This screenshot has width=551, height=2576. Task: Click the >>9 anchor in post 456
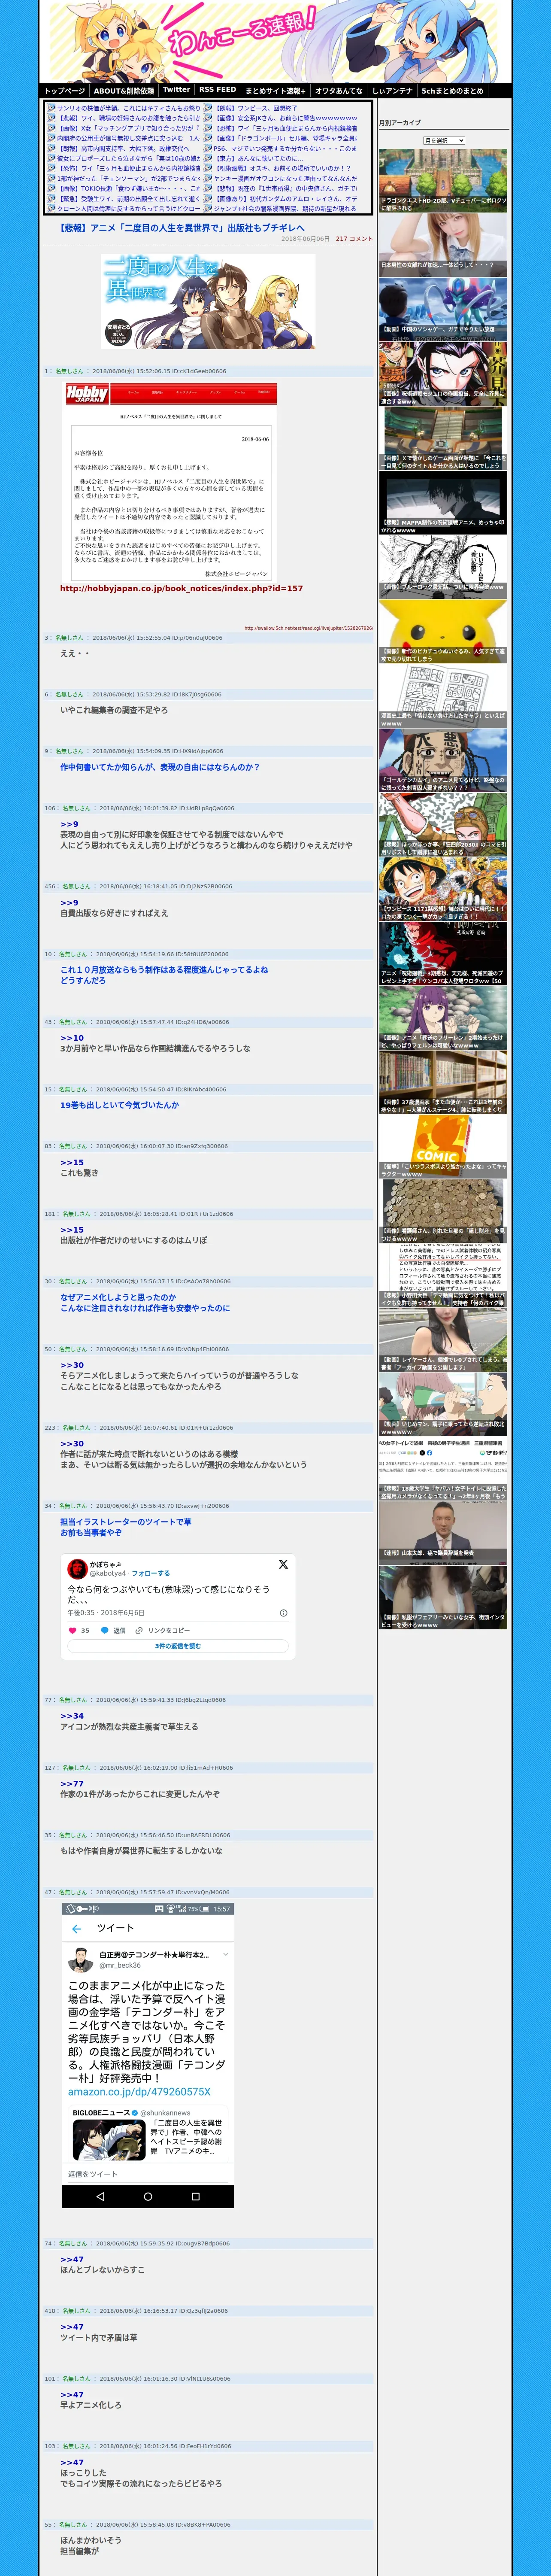tap(69, 902)
